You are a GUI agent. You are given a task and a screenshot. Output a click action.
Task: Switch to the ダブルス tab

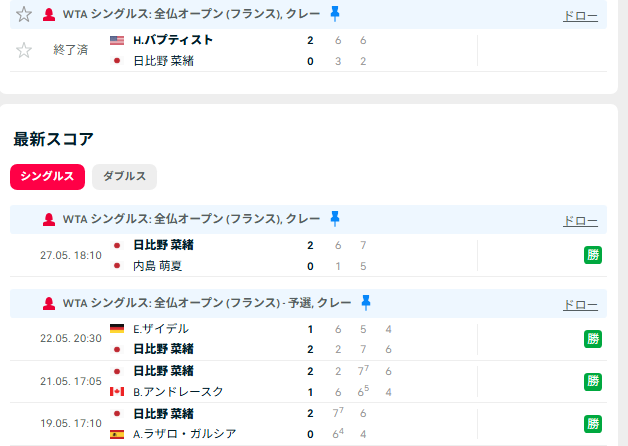124,176
